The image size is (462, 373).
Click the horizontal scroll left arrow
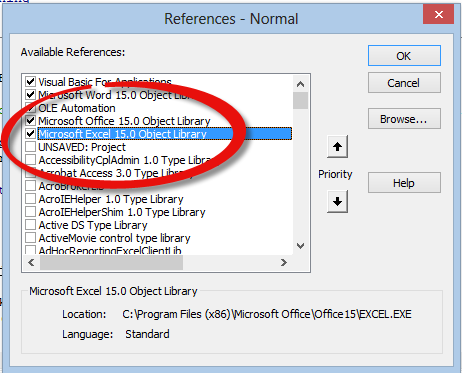tap(31, 263)
